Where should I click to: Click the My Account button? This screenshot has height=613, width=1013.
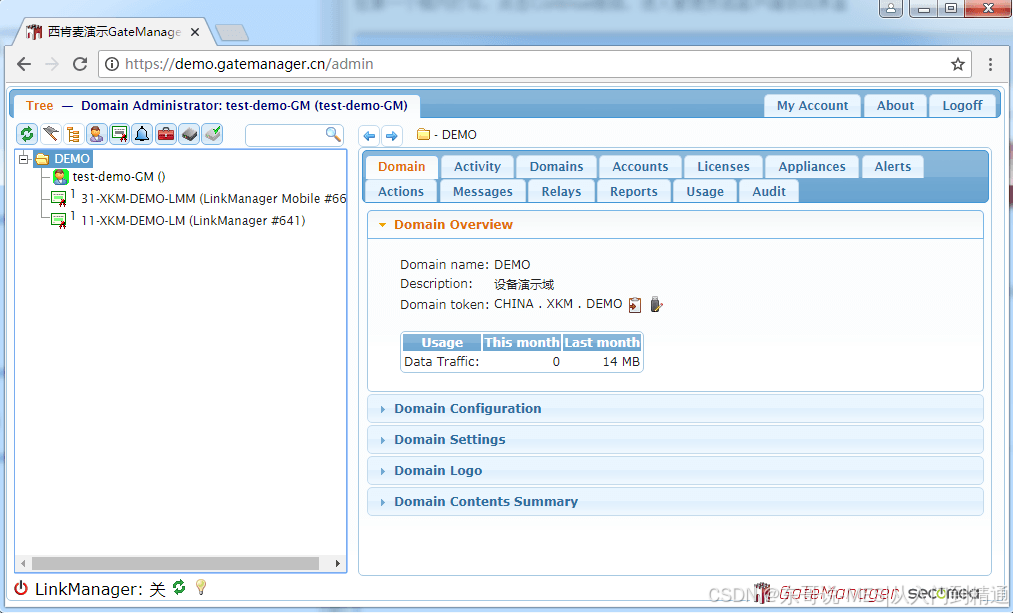point(813,106)
